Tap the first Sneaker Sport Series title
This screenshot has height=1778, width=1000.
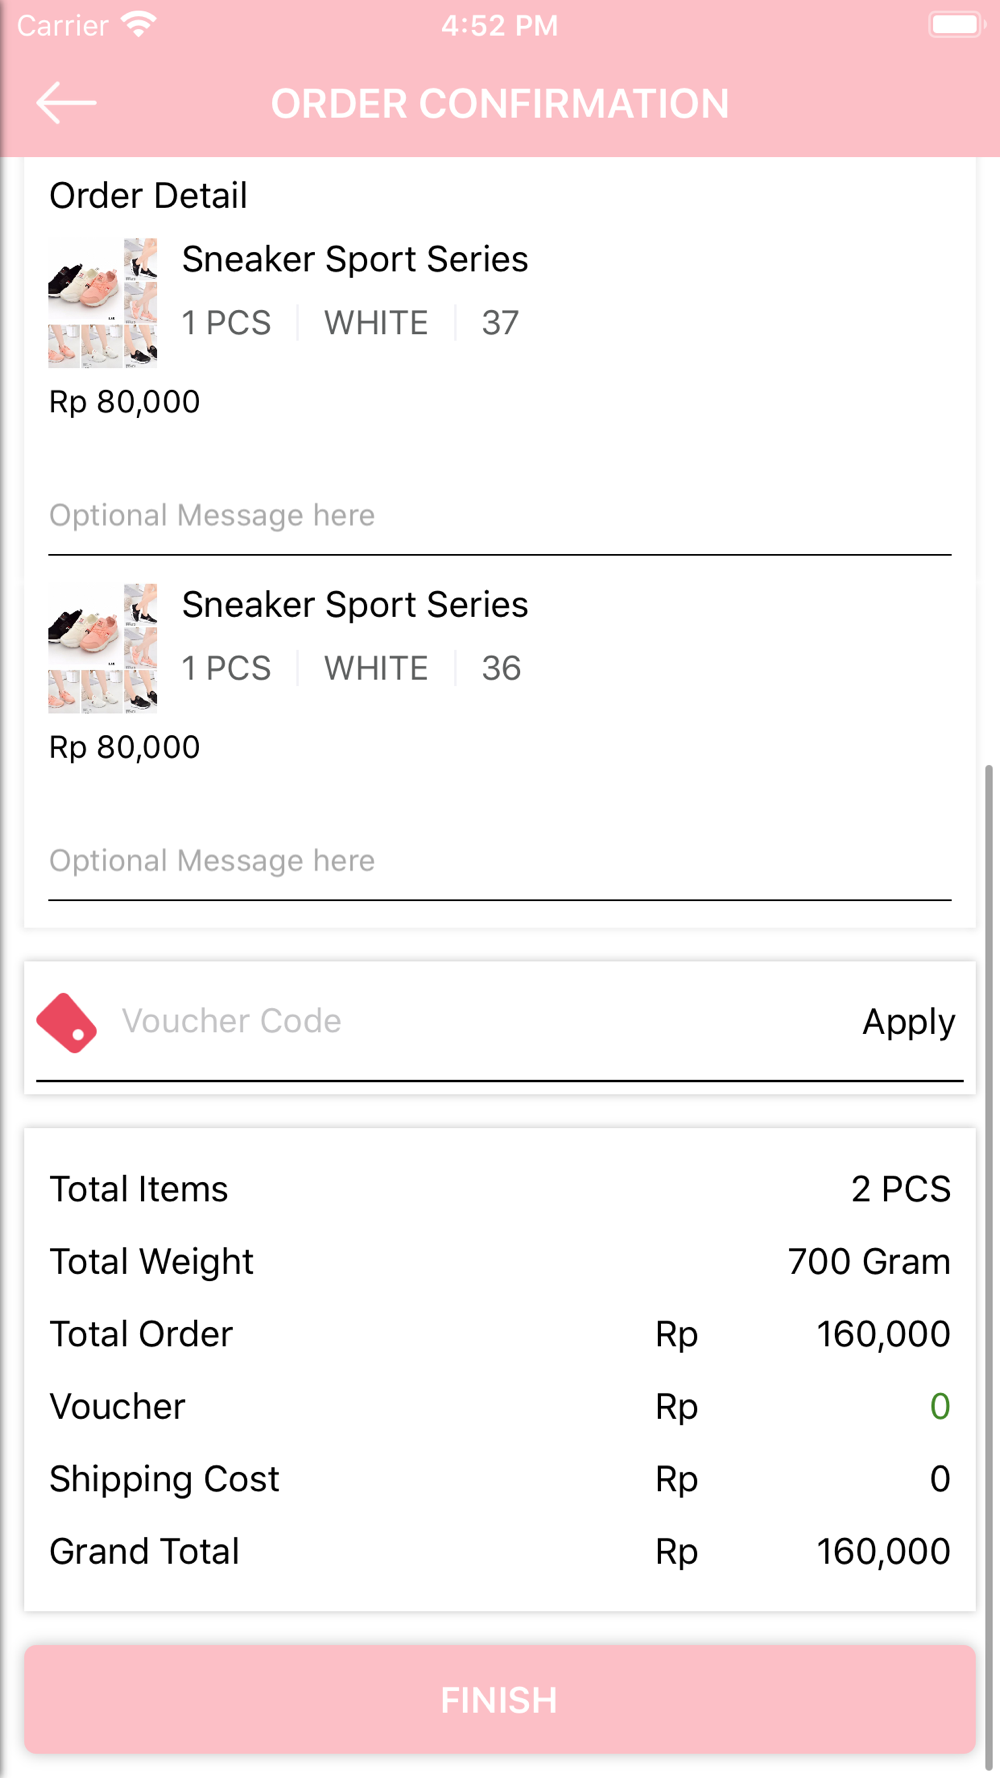(355, 260)
